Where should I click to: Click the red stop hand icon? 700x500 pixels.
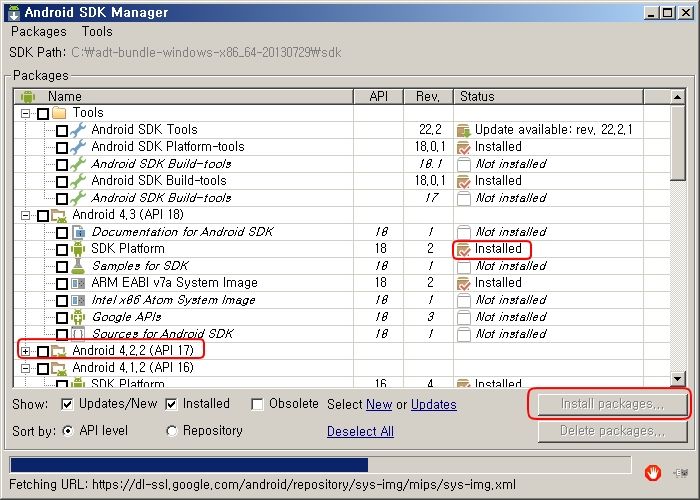(x=653, y=473)
